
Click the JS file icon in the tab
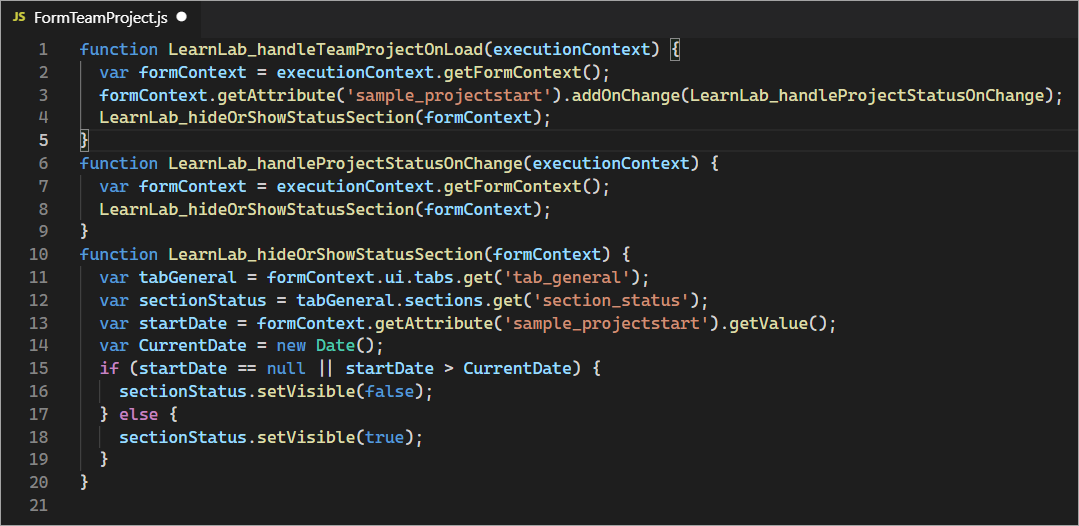pyautogui.click(x=19, y=17)
